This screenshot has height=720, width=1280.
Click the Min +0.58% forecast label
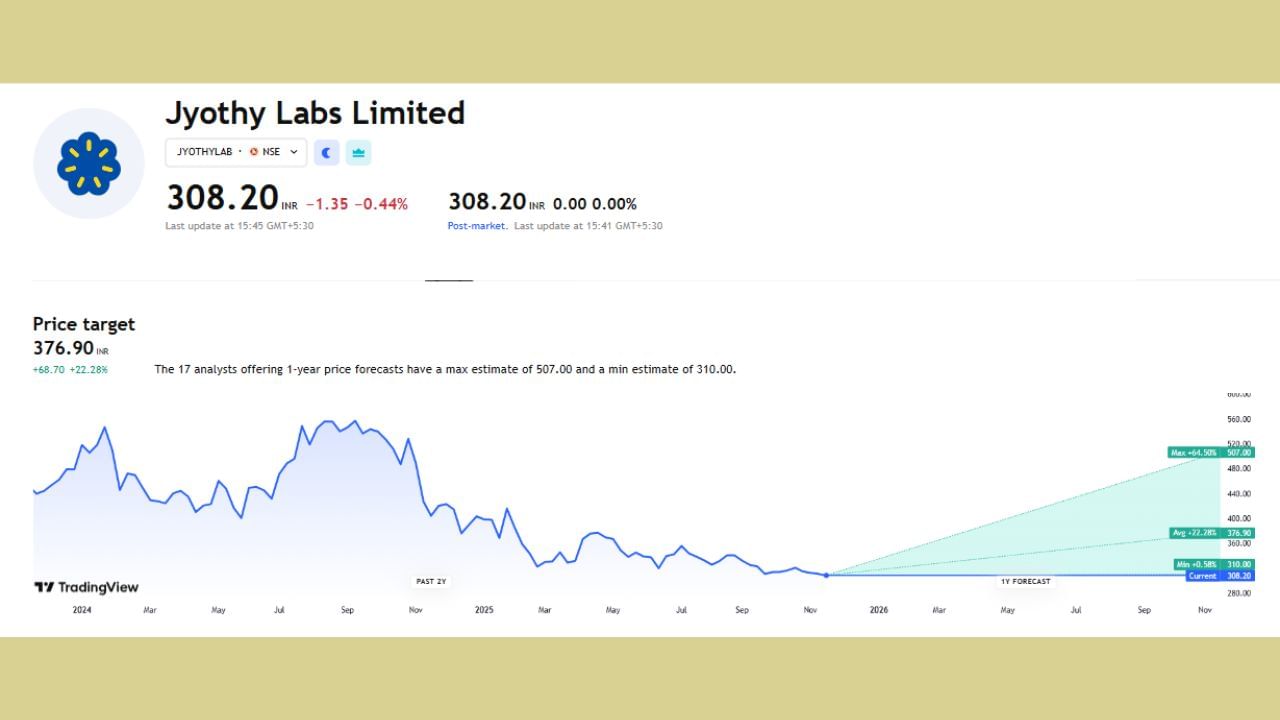1195,565
